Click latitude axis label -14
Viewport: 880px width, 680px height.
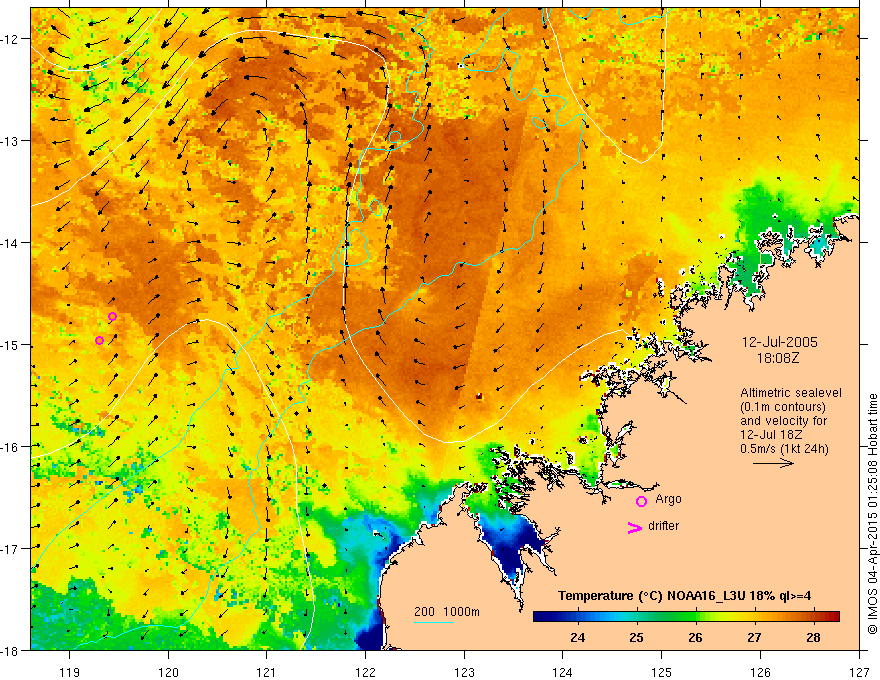coord(10,243)
